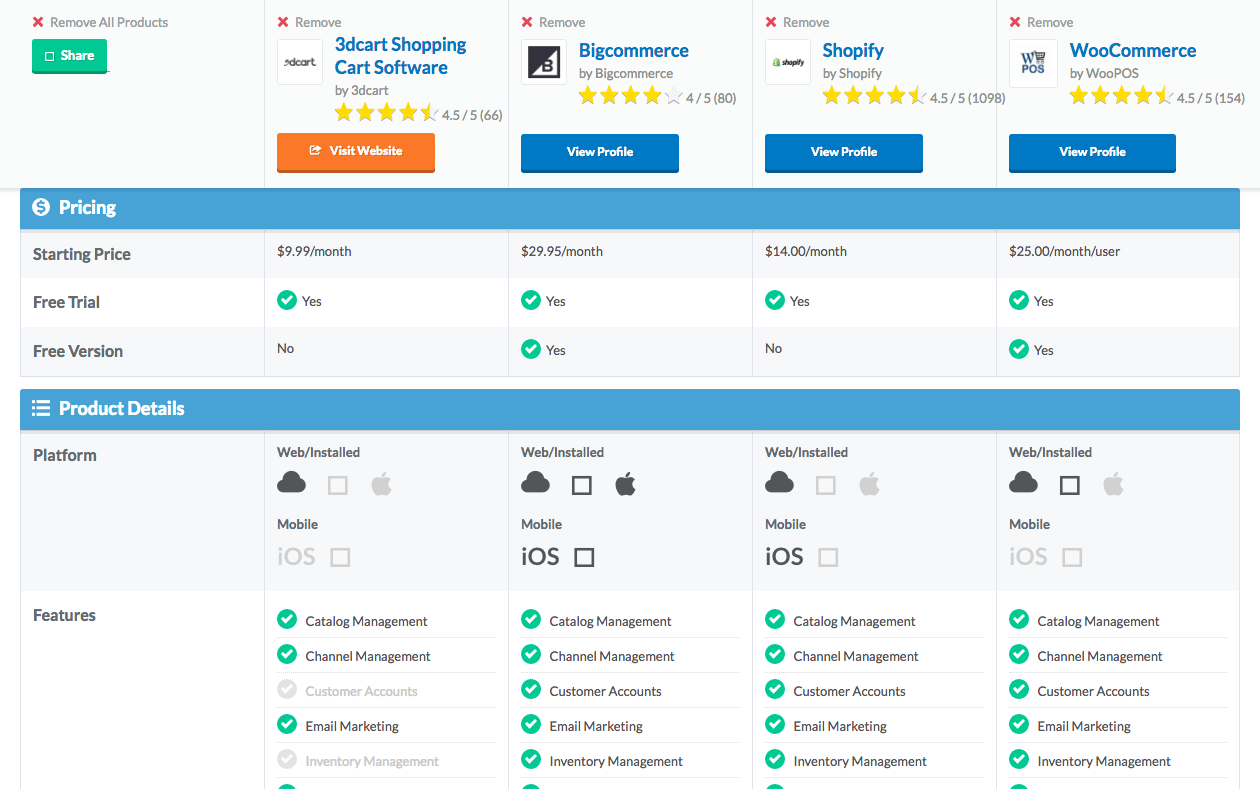Click the iOS icon under 3dcart Mobile
Viewport: 1260px width, 789px height.
click(296, 556)
